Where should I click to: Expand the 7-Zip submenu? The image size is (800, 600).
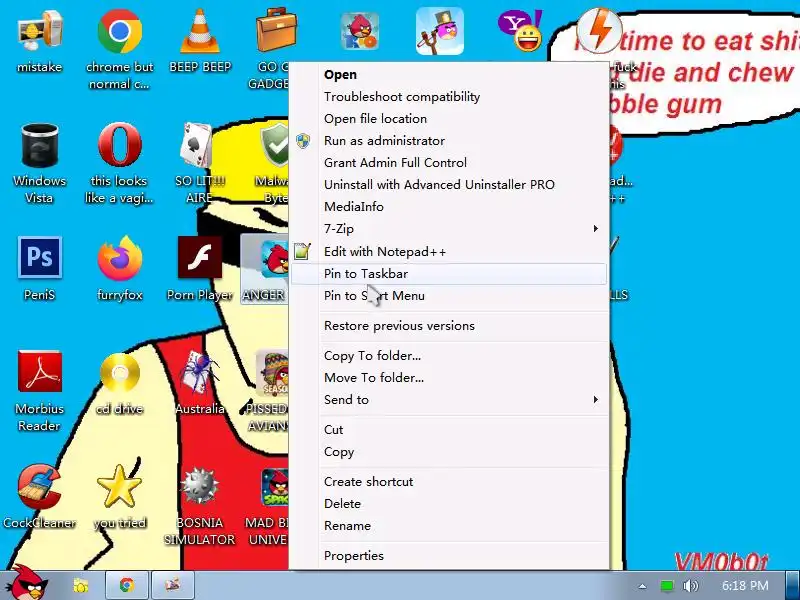pyautogui.click(x=449, y=229)
